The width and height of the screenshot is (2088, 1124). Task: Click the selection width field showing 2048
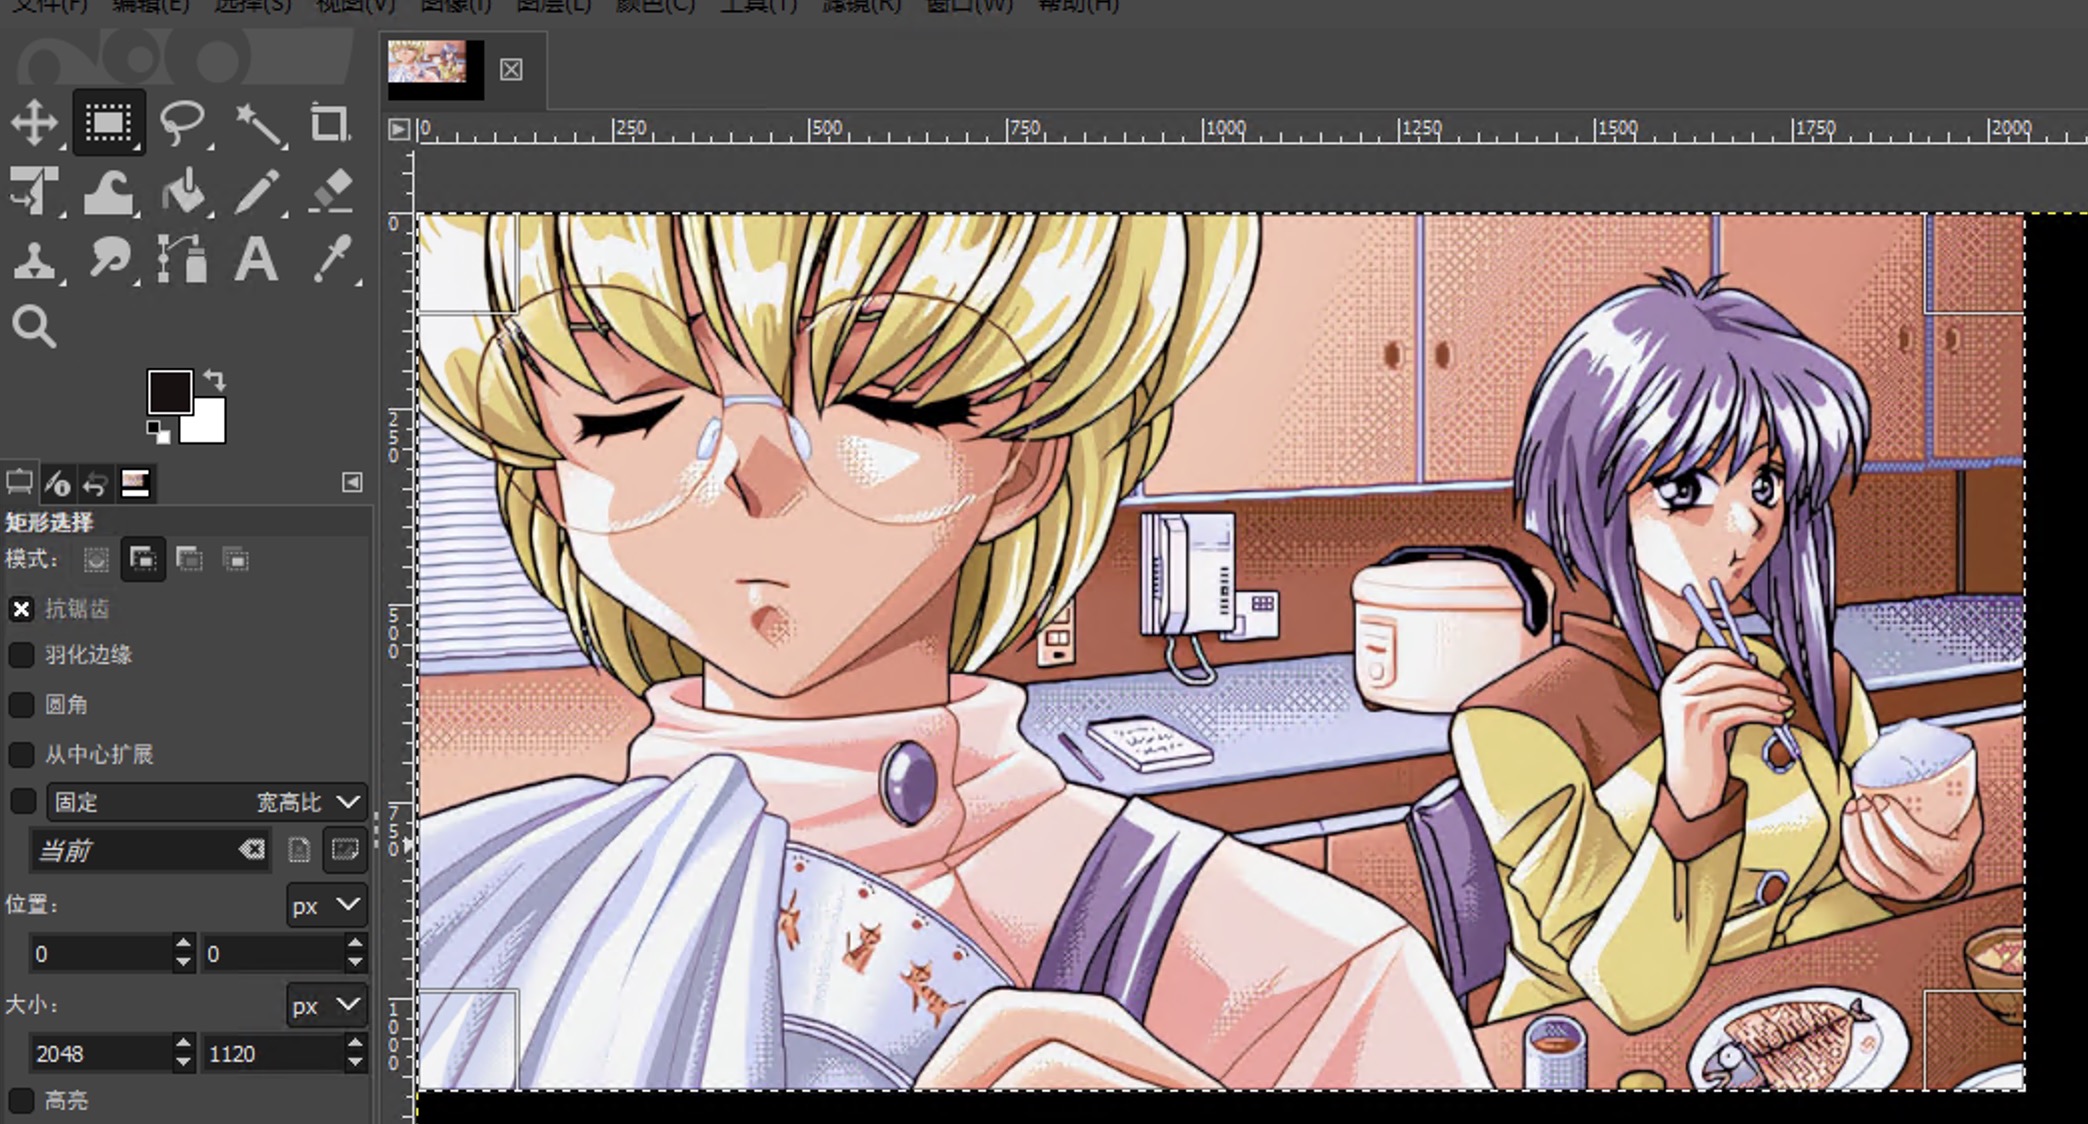click(98, 1054)
